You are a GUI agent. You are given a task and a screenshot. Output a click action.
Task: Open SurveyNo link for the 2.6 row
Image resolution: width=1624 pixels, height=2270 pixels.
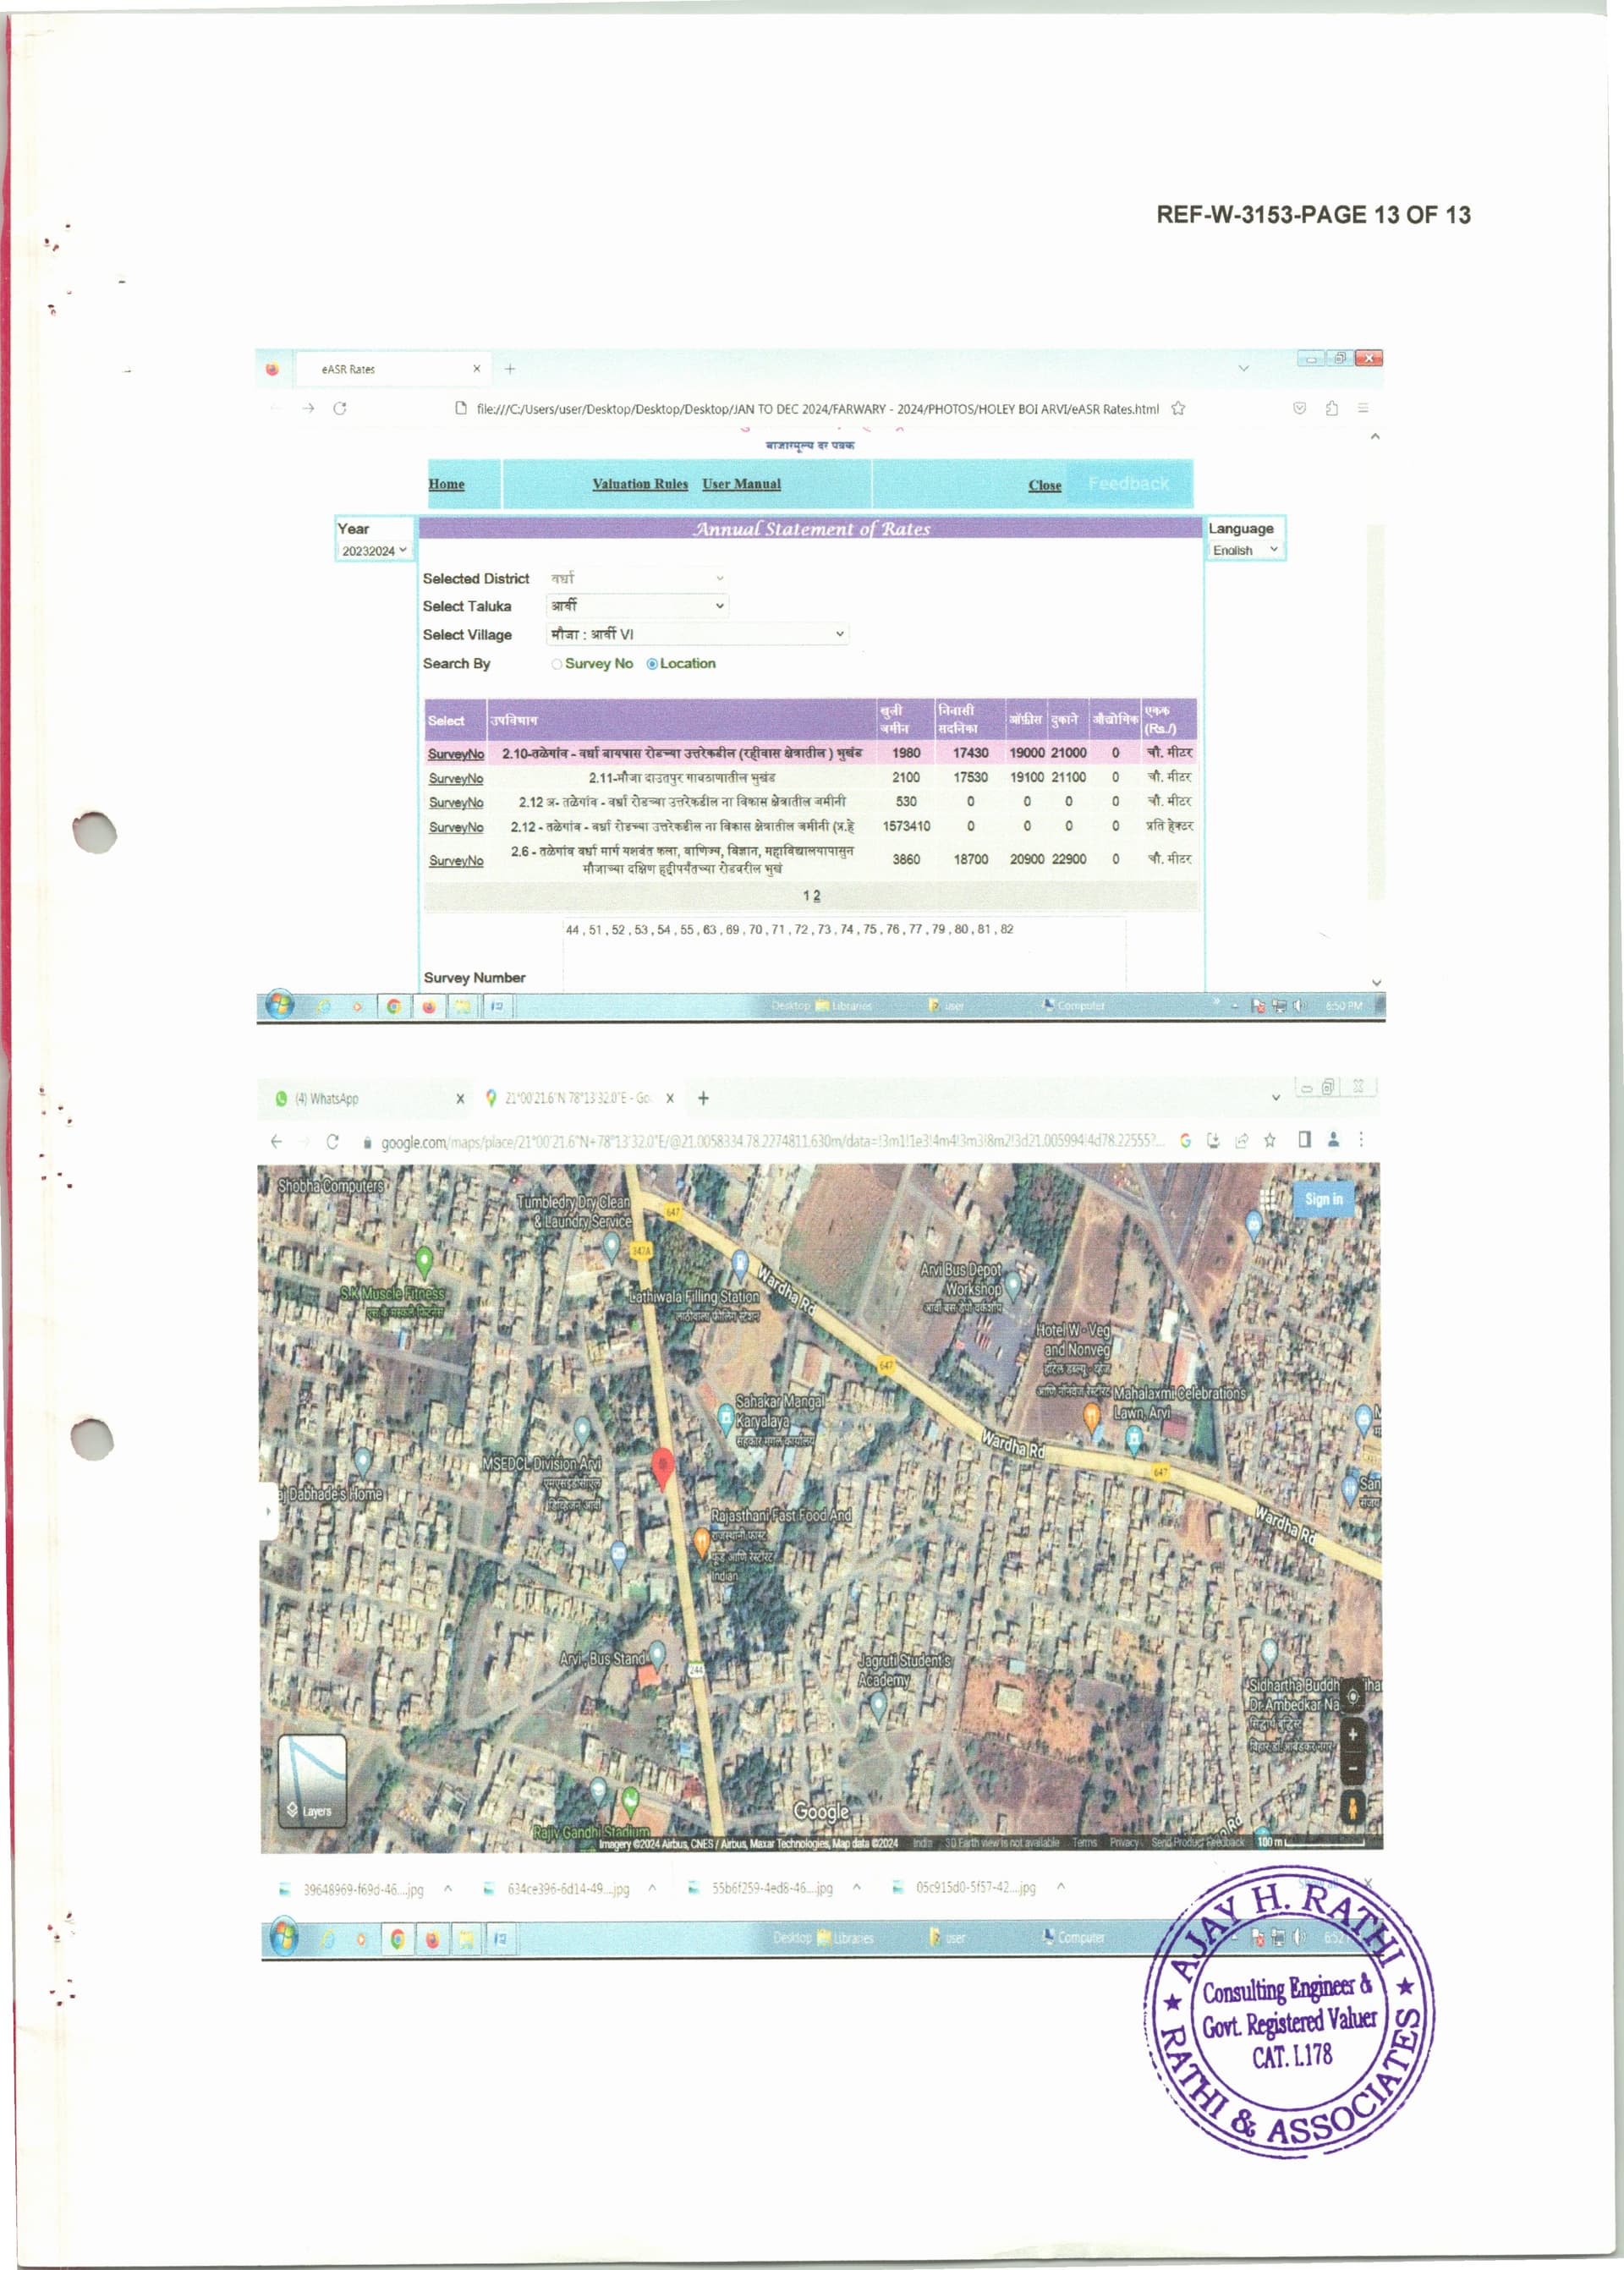[456, 860]
